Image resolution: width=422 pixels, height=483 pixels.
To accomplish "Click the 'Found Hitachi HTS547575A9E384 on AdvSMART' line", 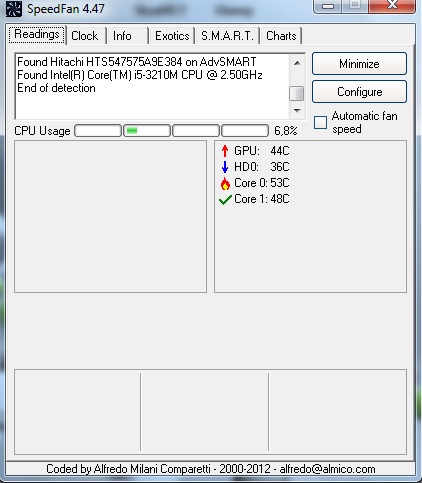I will point(137,62).
